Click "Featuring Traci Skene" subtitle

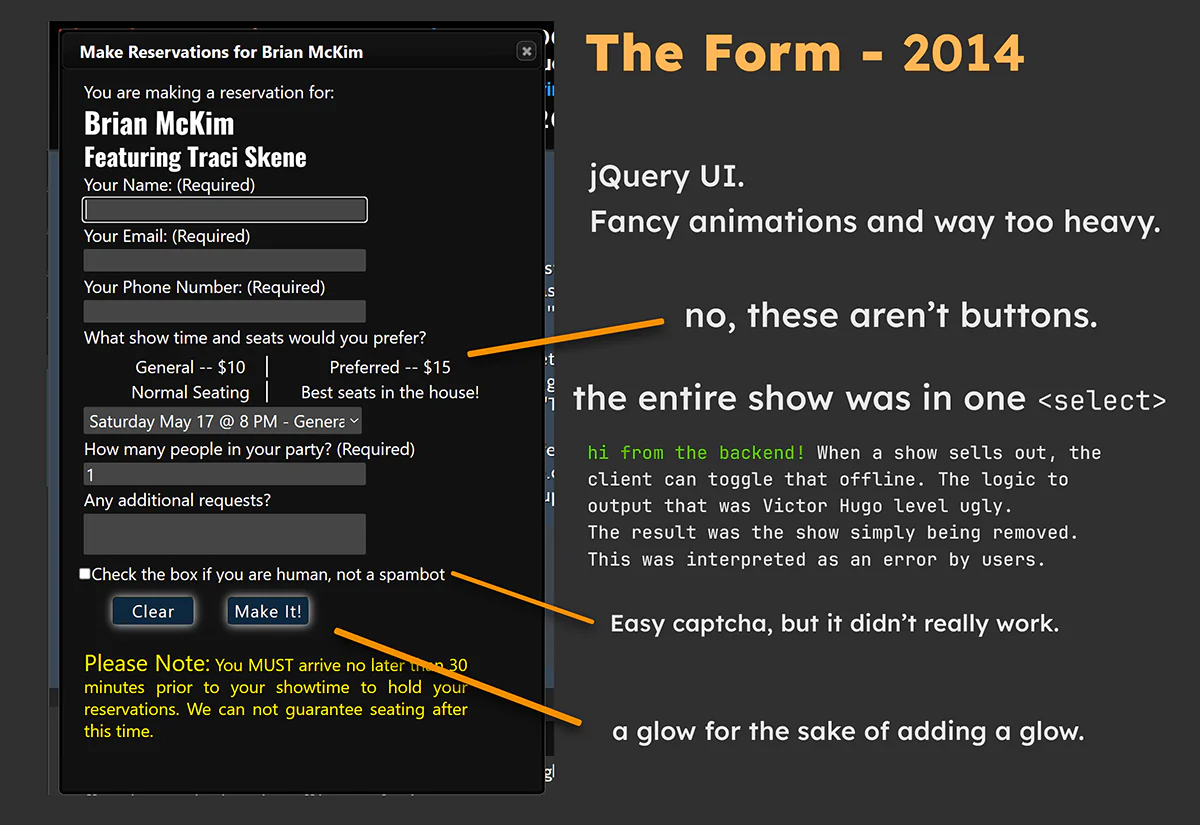point(195,157)
